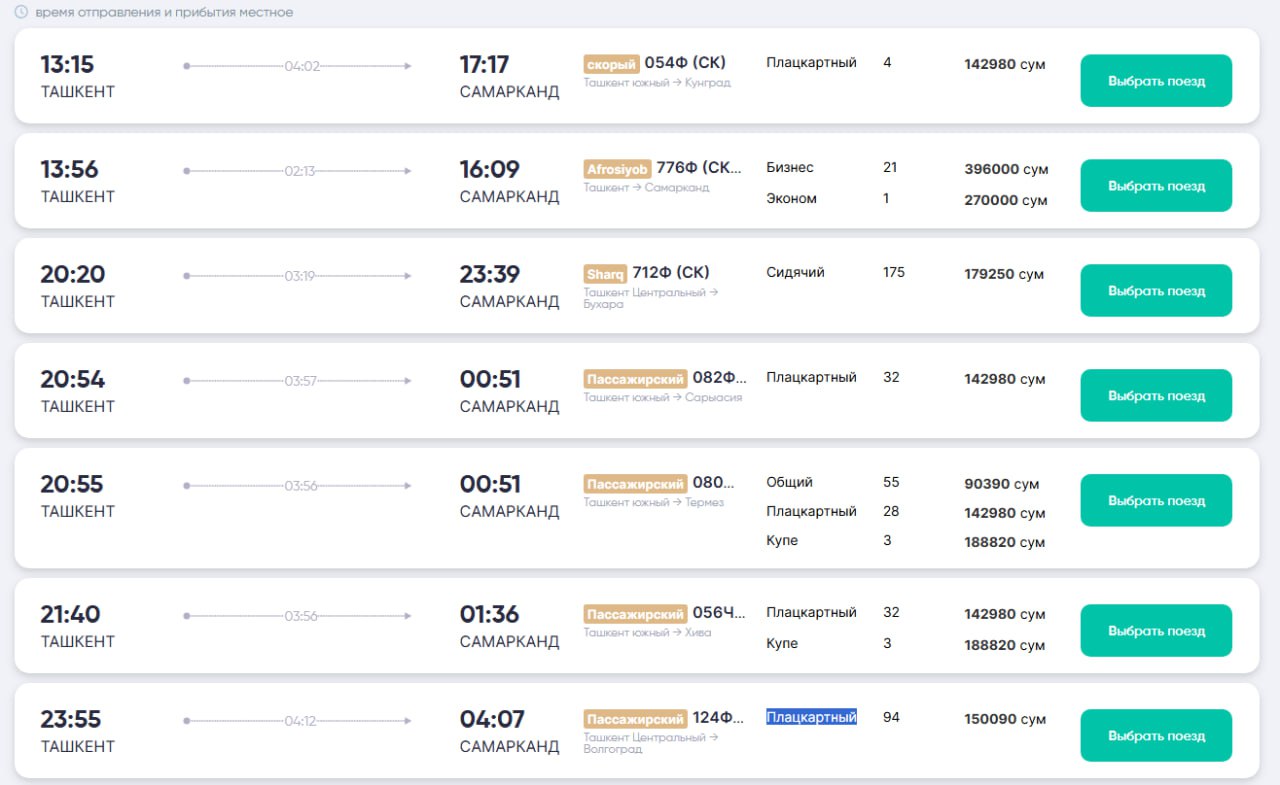Pick the train departing at 20:54
Screen dimensions: 1280x785
(x=1155, y=396)
